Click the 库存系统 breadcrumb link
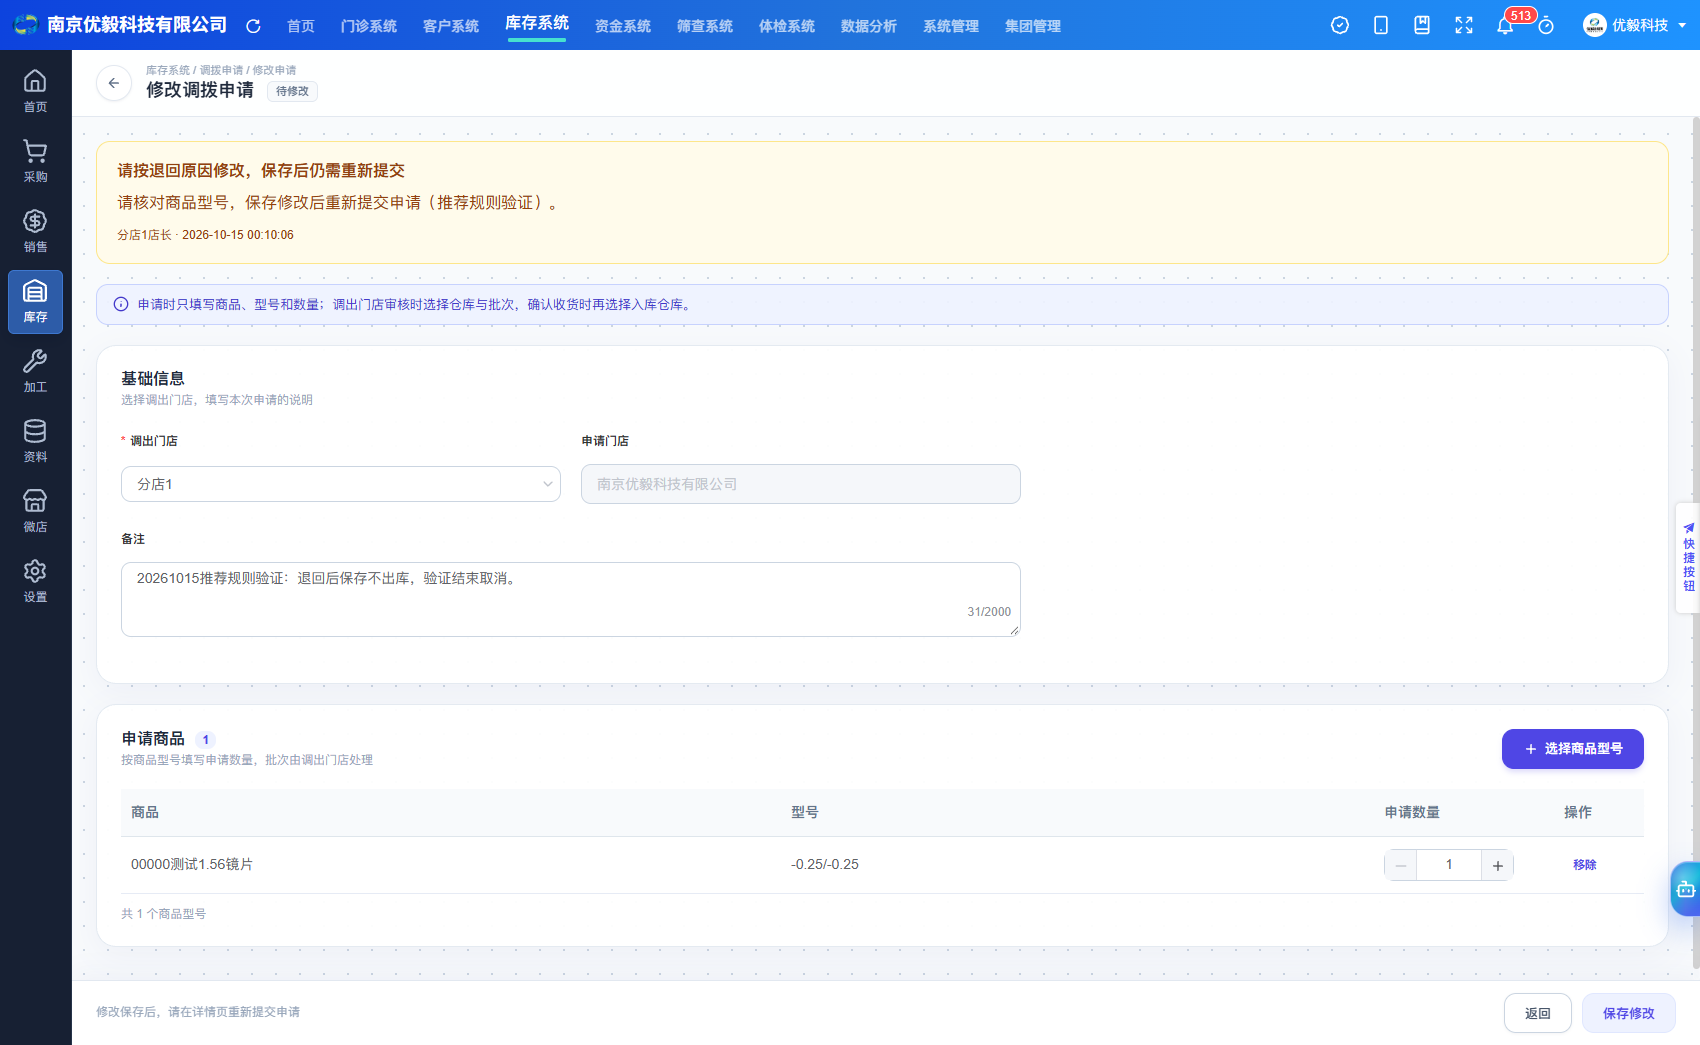 [168, 70]
